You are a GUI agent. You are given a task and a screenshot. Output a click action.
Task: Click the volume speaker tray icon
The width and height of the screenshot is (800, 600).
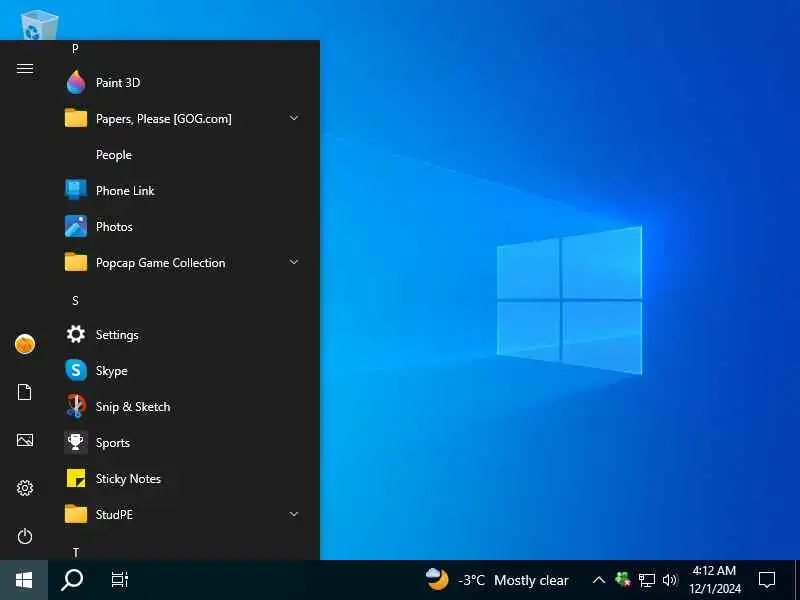point(669,580)
